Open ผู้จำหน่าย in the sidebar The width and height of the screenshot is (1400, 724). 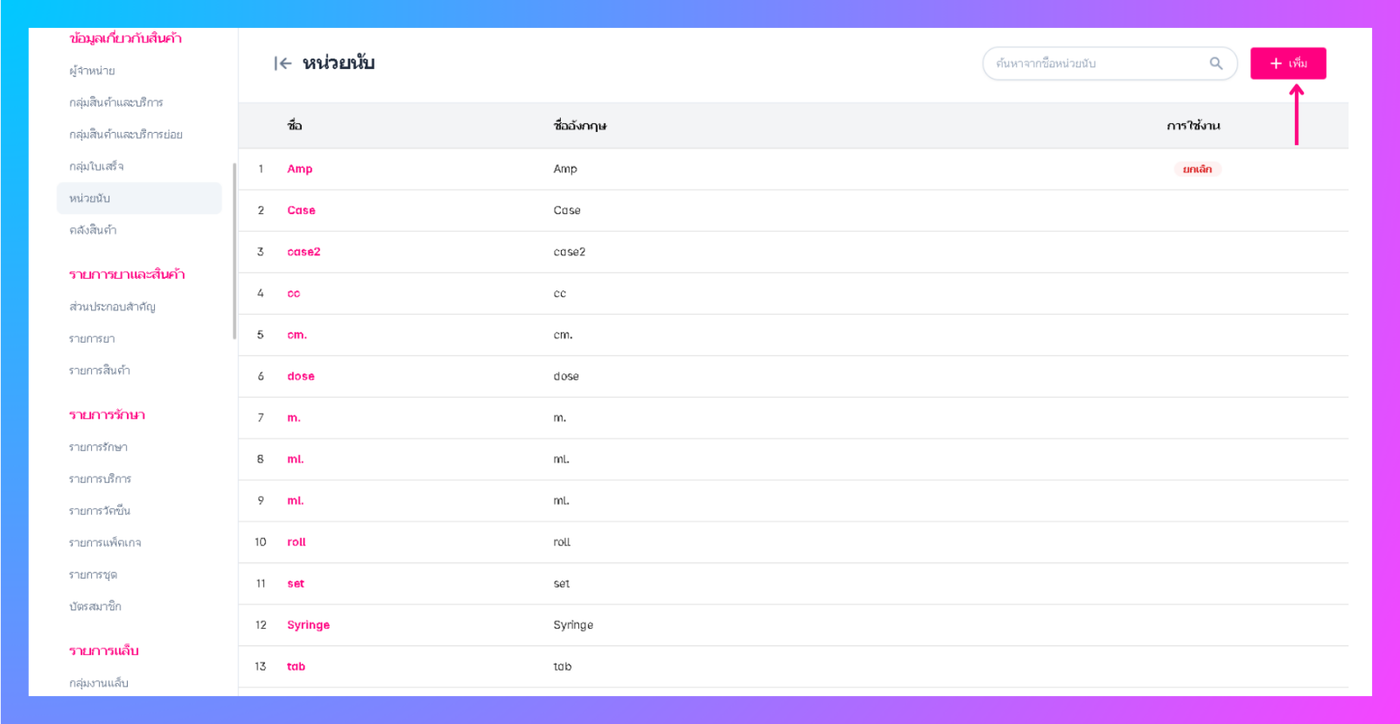(x=92, y=71)
